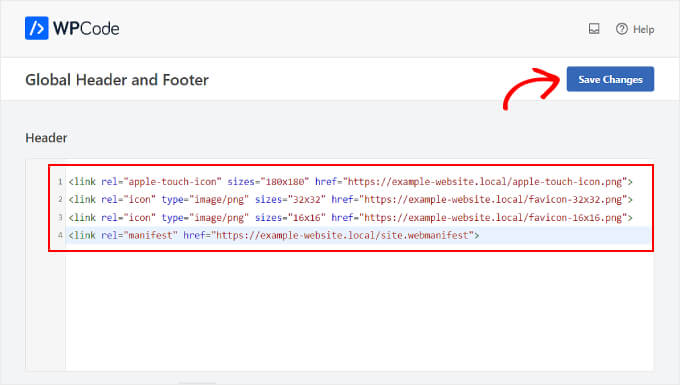Viewport: 680px width, 385px height.
Task: Click the Global Header and Footer title
Action: coord(117,80)
